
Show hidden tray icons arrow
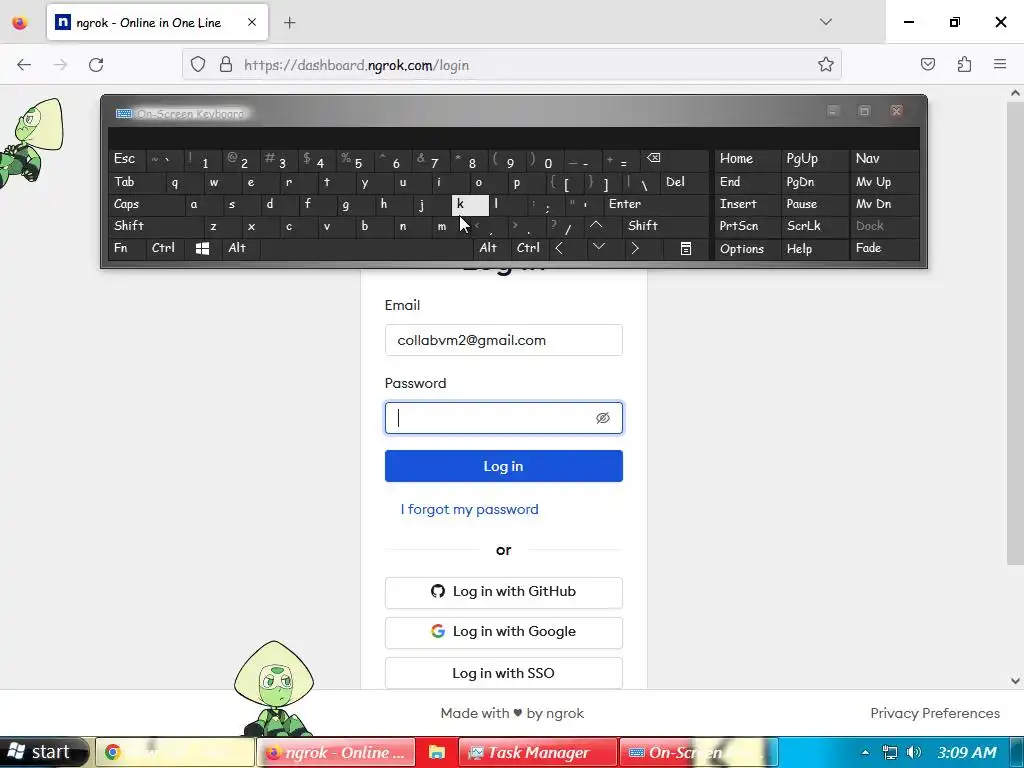[x=865, y=753]
